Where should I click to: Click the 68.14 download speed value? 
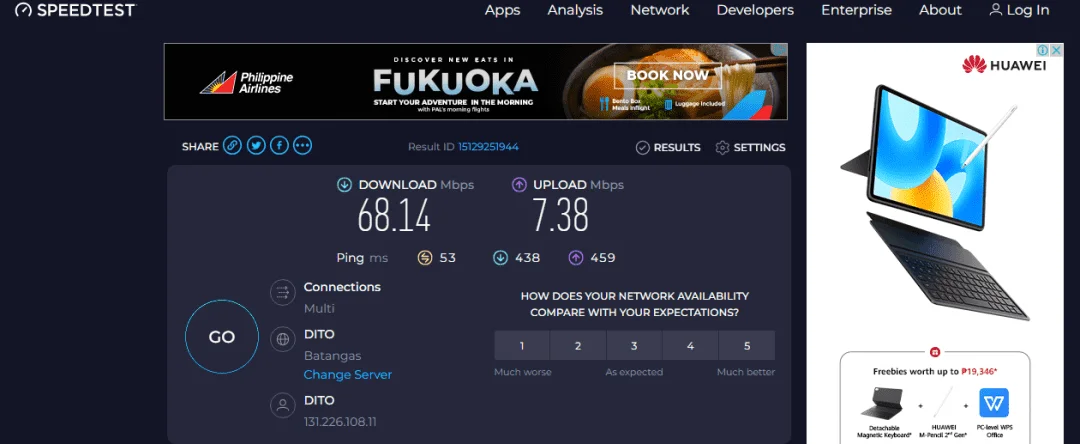coord(394,214)
